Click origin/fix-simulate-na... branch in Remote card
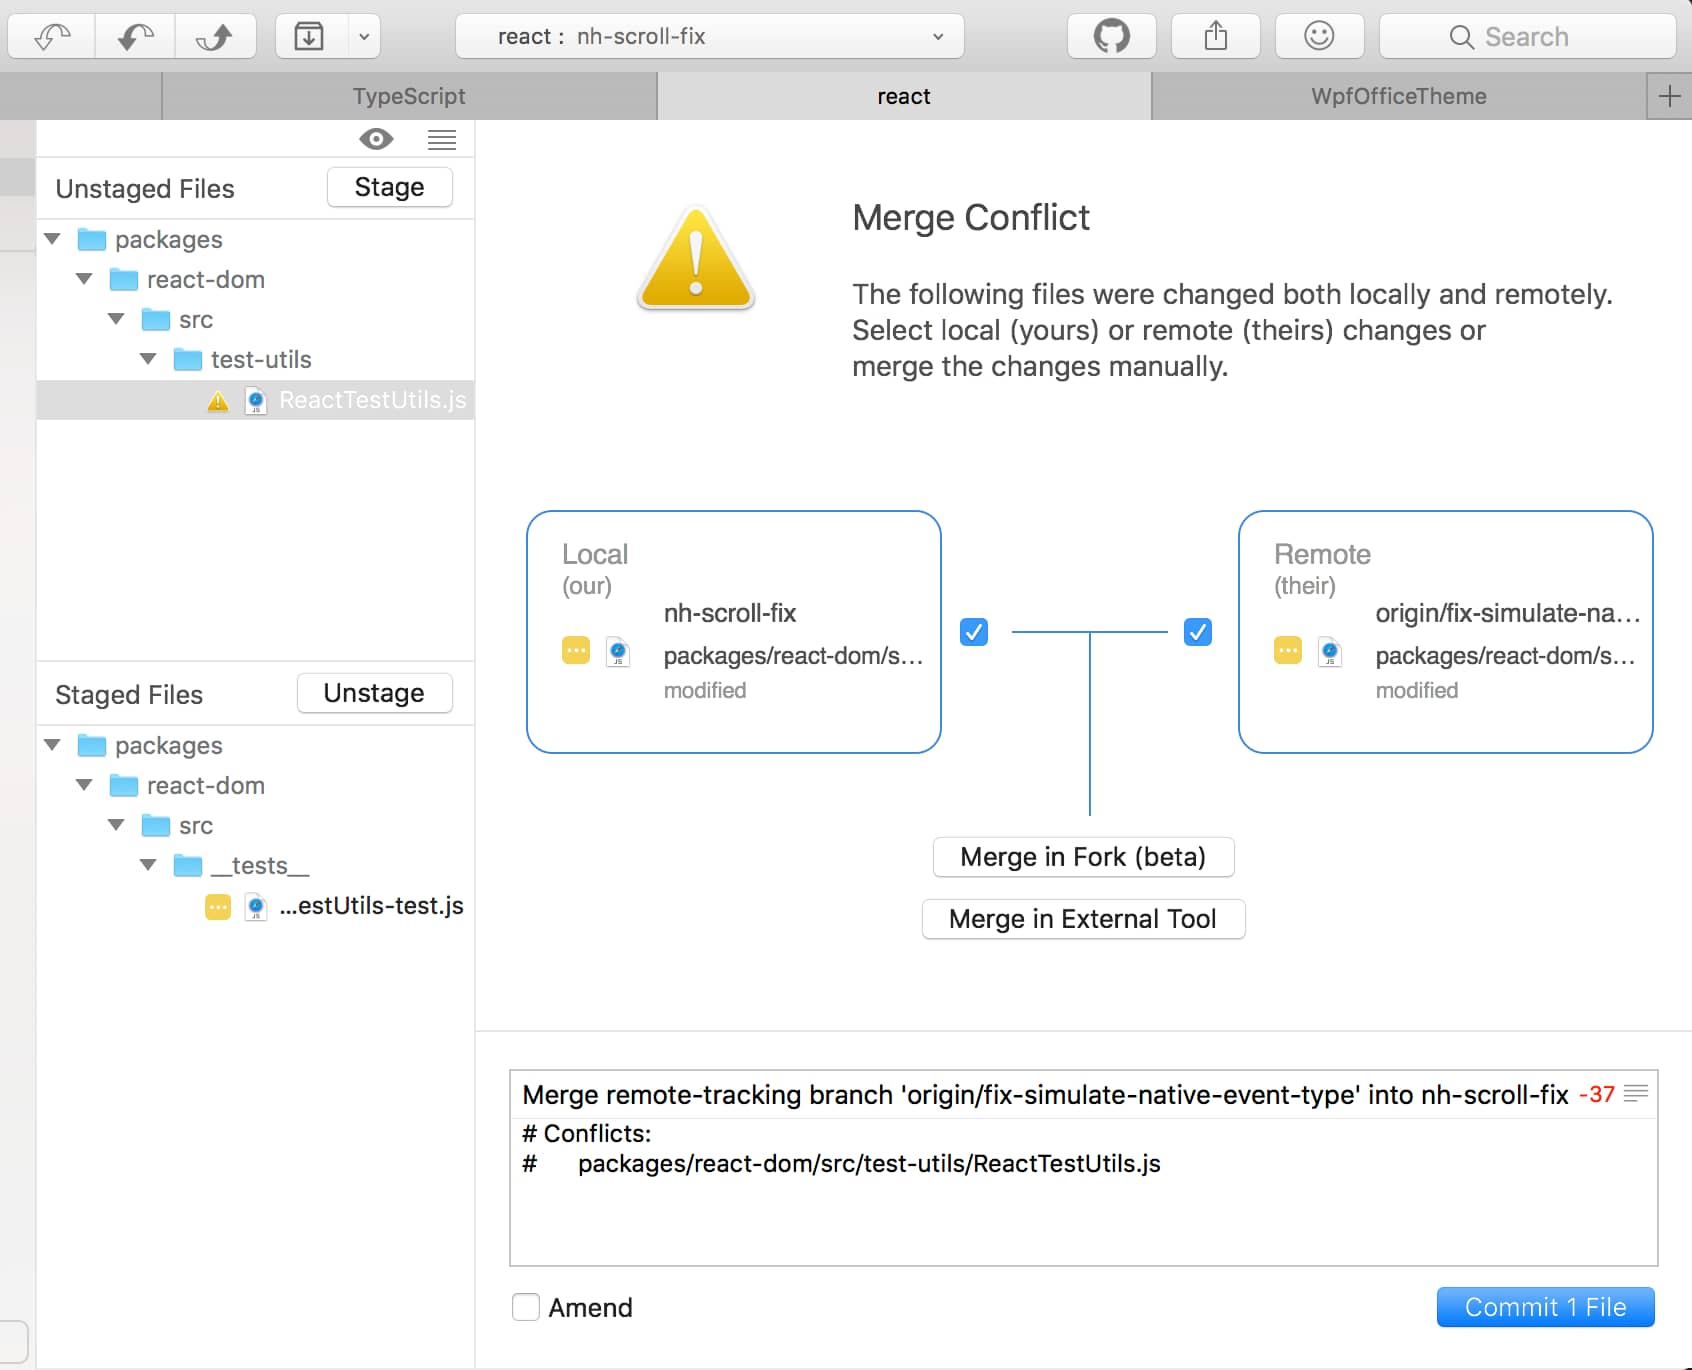Screen dimensions: 1692x1370 pos(1508,613)
